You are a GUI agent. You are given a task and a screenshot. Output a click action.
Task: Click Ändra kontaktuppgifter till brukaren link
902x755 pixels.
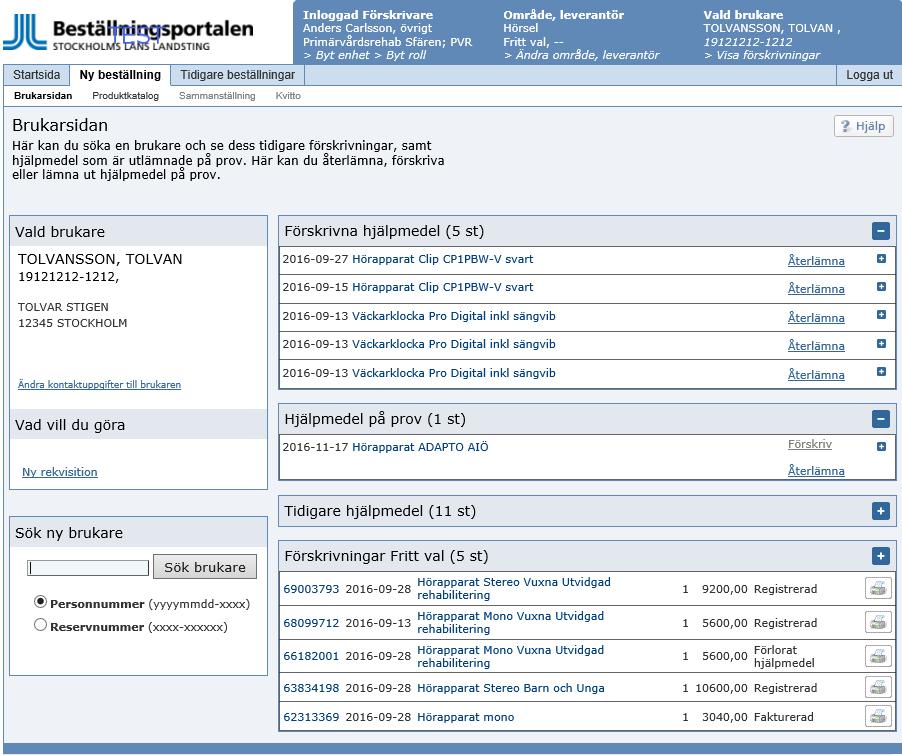click(100, 384)
